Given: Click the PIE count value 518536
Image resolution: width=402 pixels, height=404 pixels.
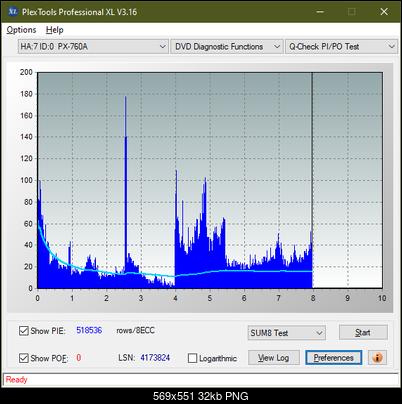Looking at the screenshot, I should tap(89, 330).
